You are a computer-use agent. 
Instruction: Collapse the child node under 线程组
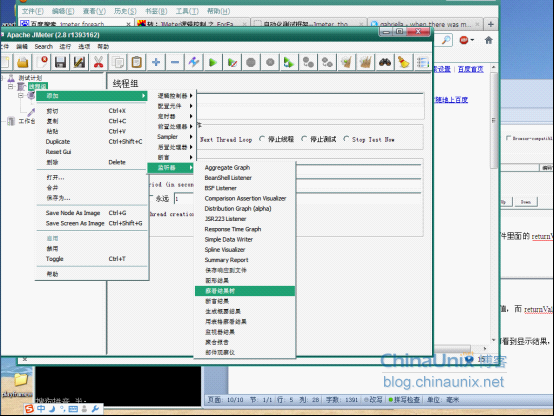[x=20, y=95]
